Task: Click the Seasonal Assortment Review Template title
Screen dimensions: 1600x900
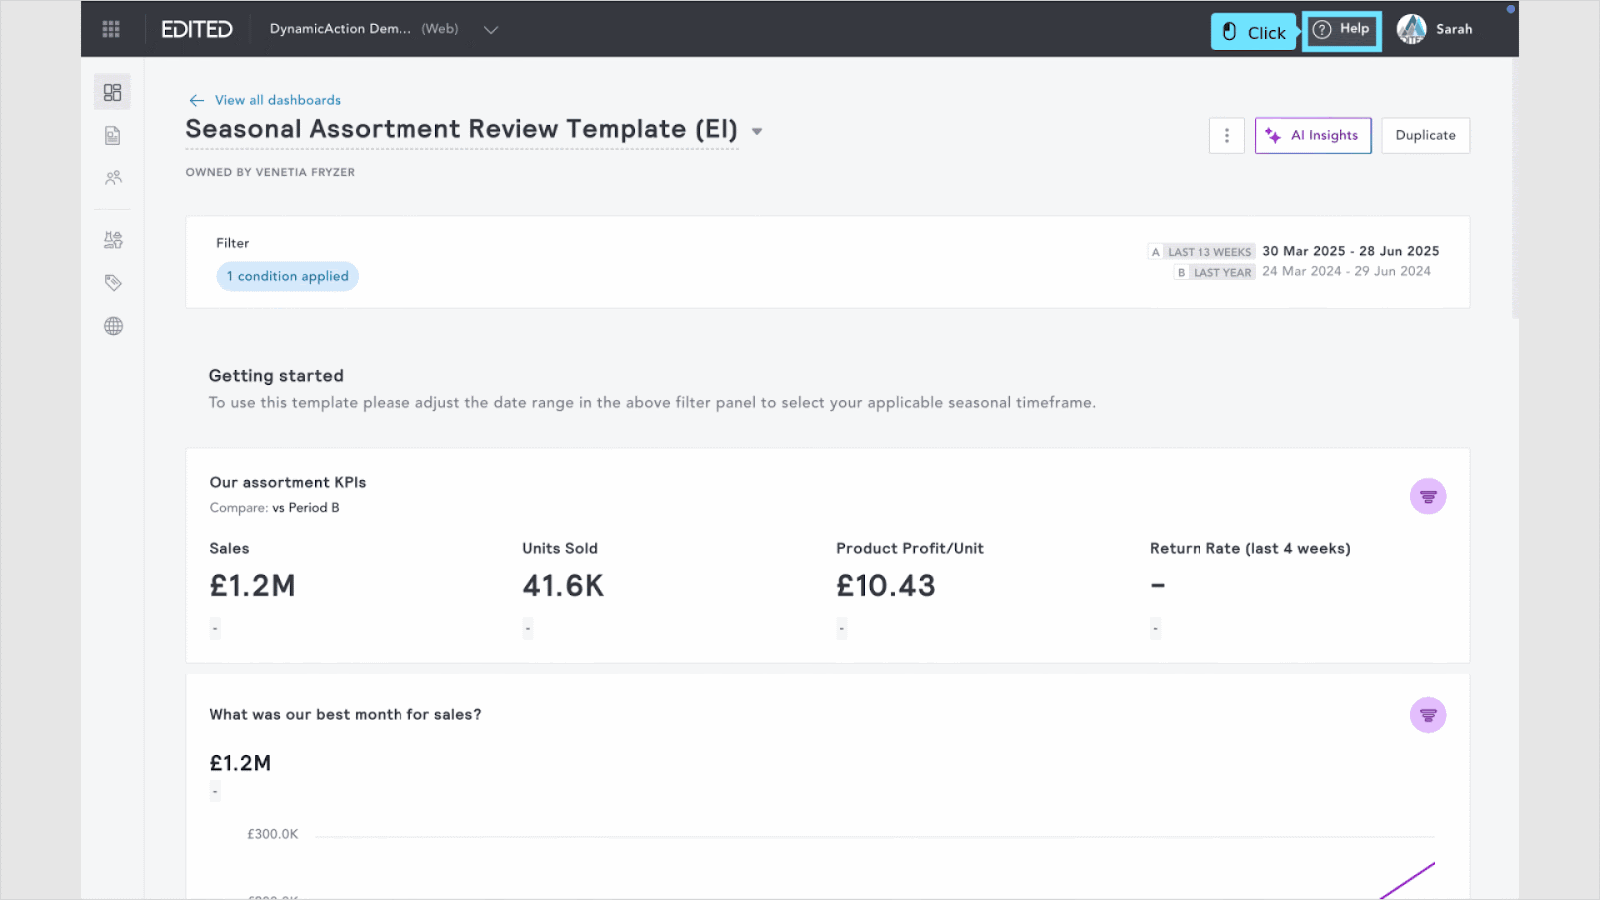Action: 461,129
